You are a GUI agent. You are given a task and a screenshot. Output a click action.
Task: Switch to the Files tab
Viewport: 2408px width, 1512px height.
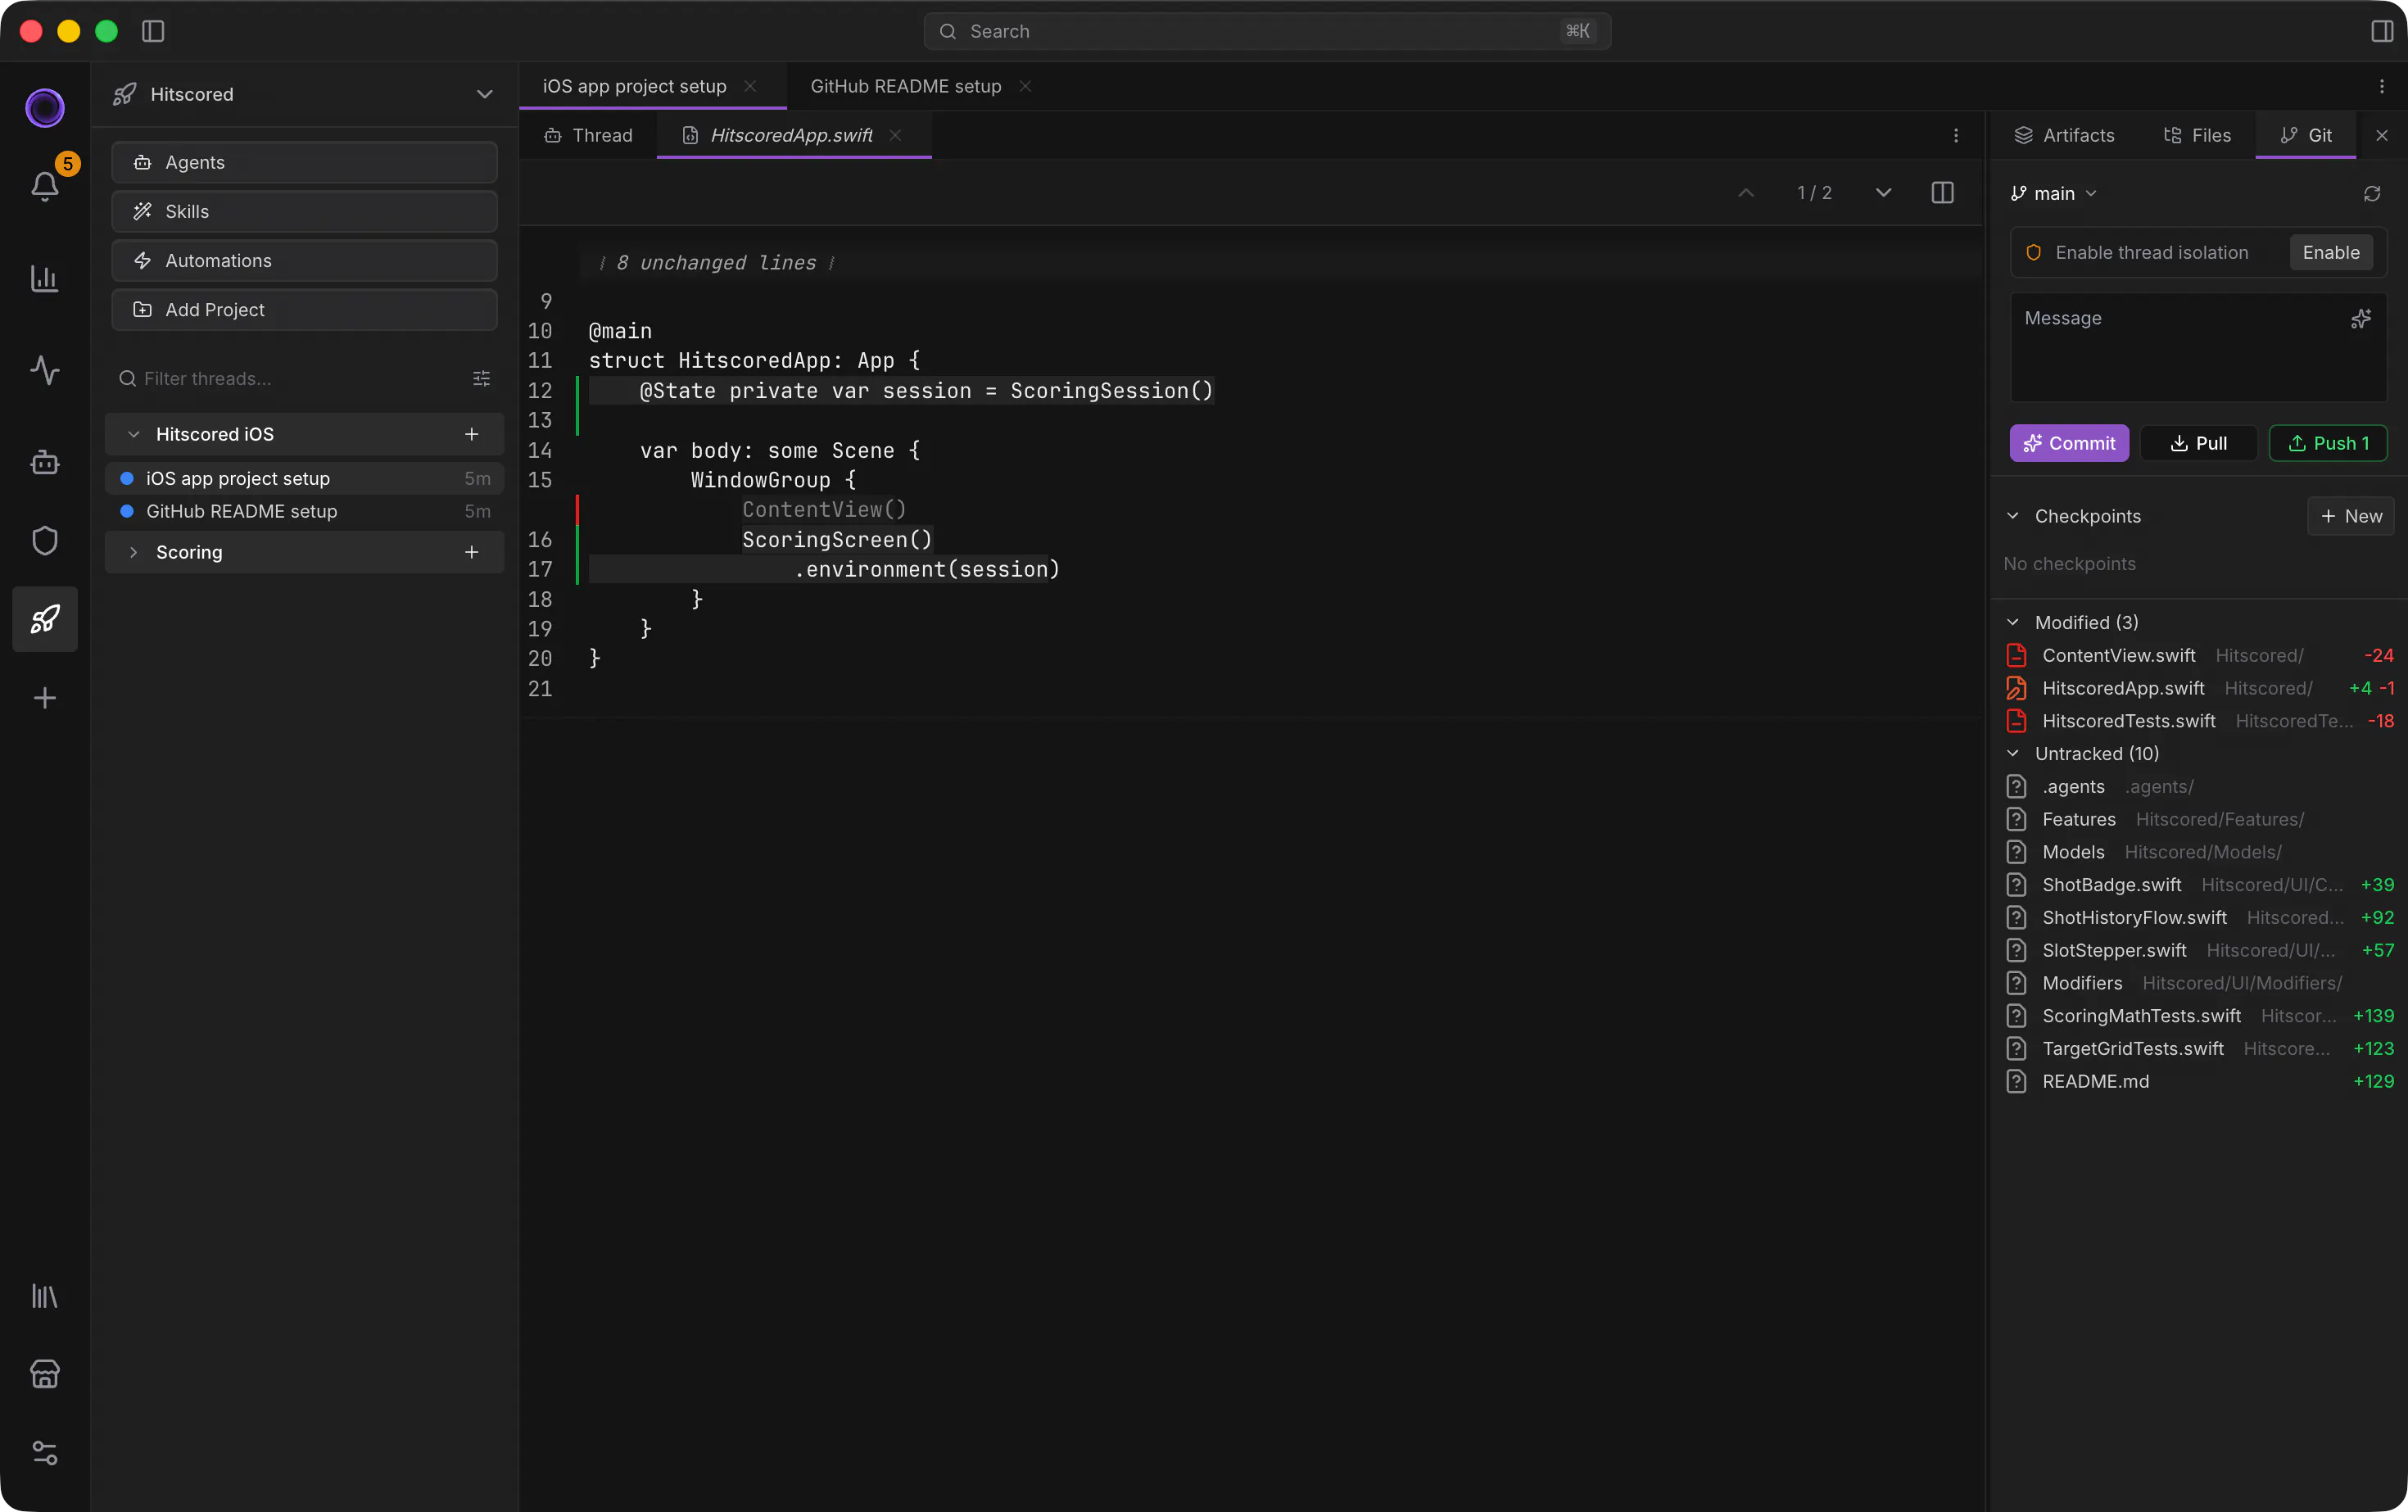pyautogui.click(x=2197, y=135)
